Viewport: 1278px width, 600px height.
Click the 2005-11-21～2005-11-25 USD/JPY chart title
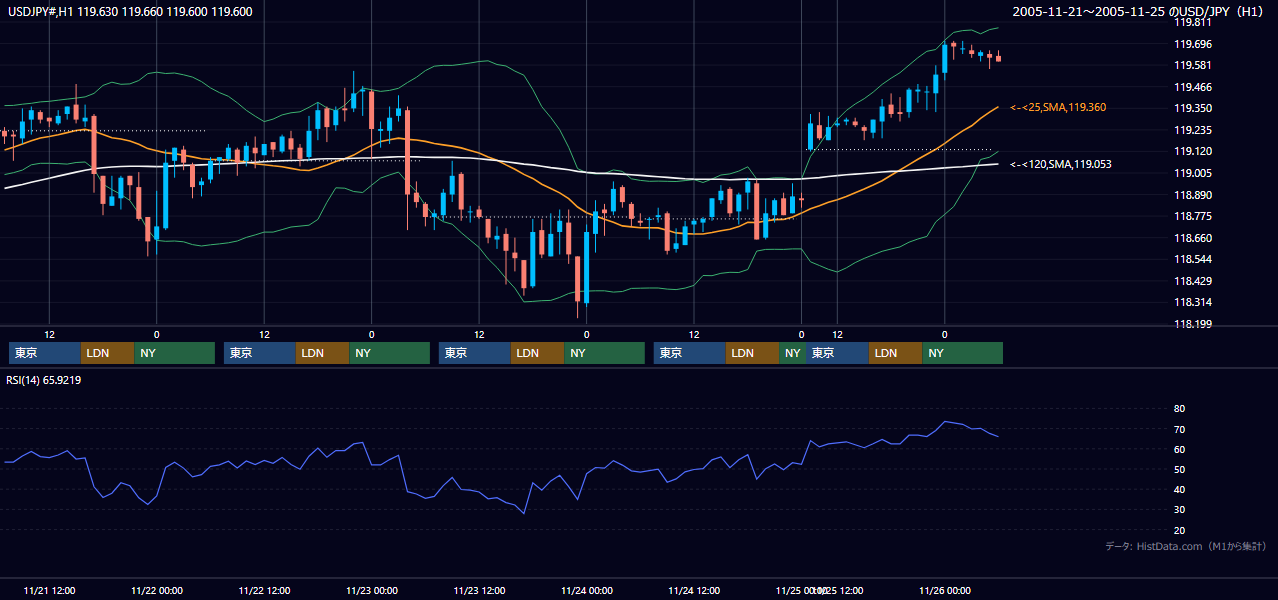1138,12
